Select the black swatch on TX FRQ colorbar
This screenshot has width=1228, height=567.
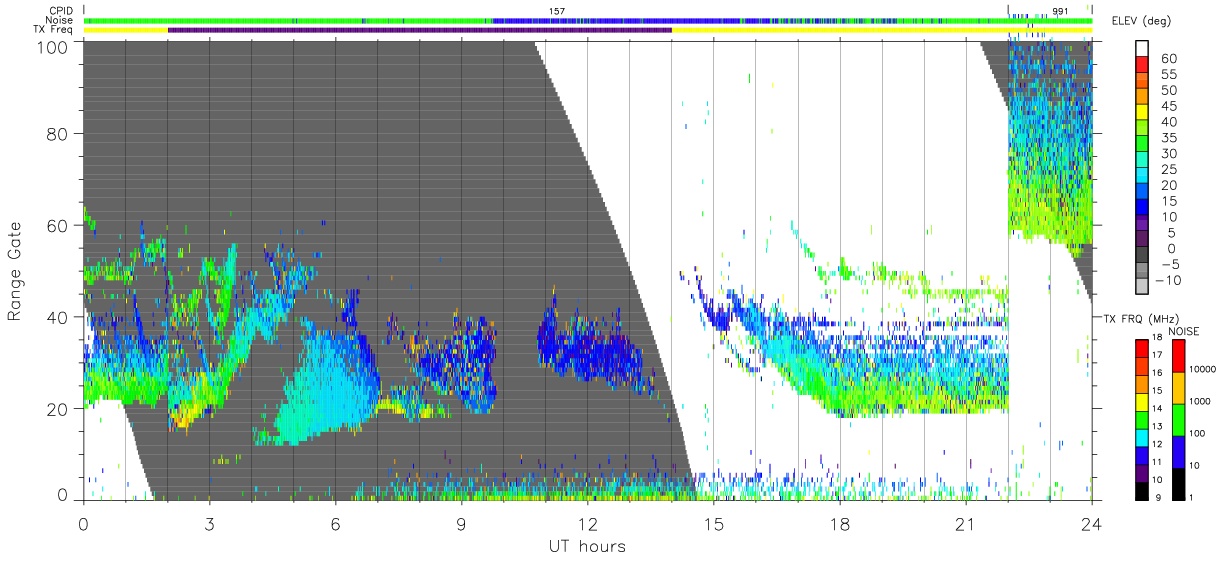click(x=1142, y=491)
